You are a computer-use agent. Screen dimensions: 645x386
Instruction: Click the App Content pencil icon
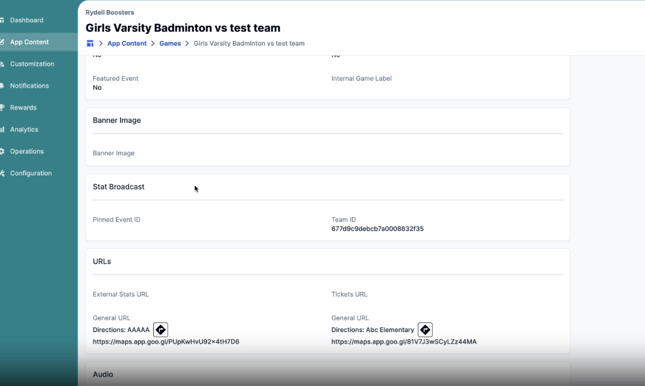2,42
